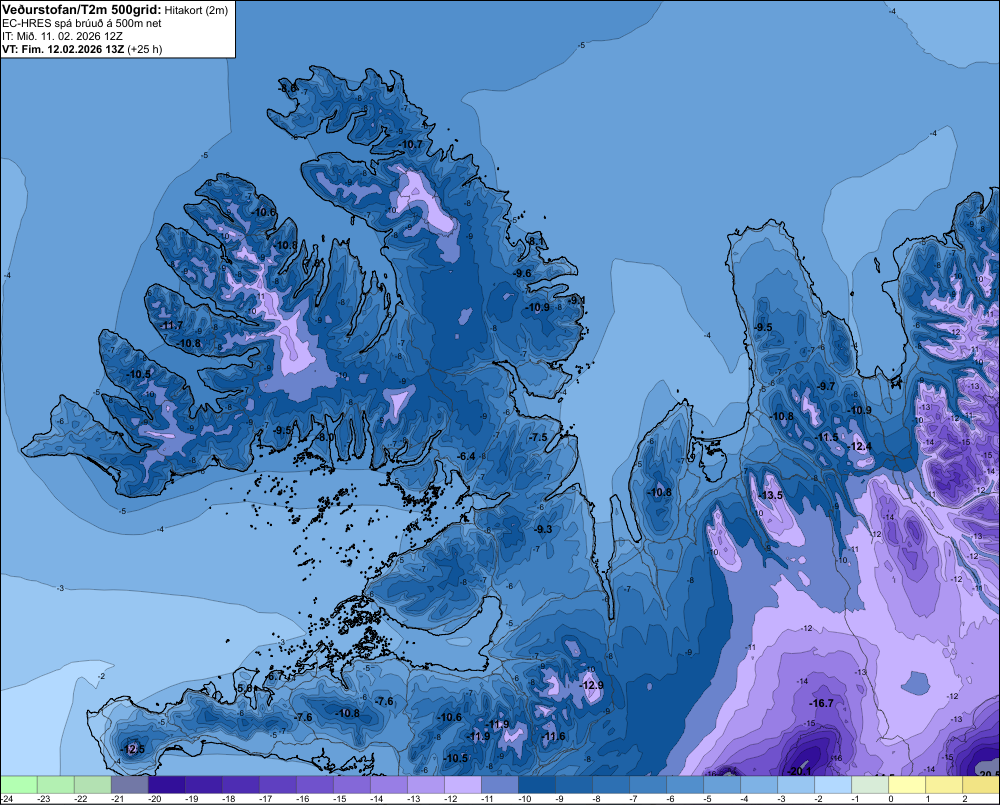Screen dimensions: 1000x805
Task: Select legend swatch between -21 and -20
Action: [x=129, y=785]
